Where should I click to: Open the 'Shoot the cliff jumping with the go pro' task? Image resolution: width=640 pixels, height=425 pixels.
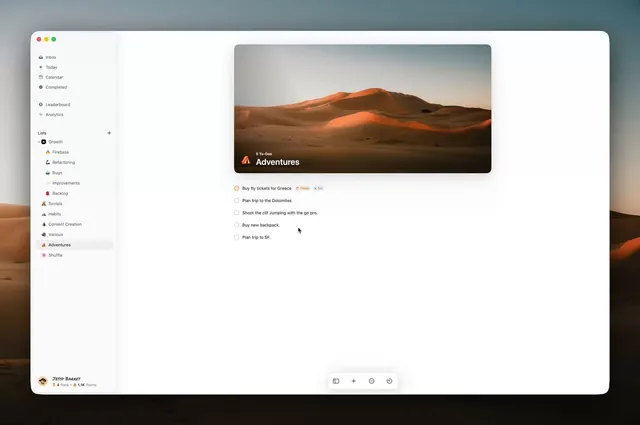280,213
